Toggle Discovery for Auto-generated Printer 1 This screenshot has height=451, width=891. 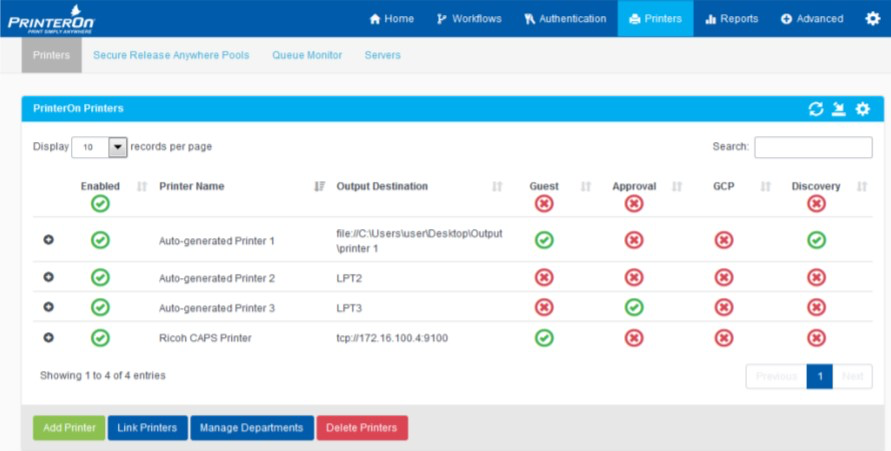[x=816, y=240]
